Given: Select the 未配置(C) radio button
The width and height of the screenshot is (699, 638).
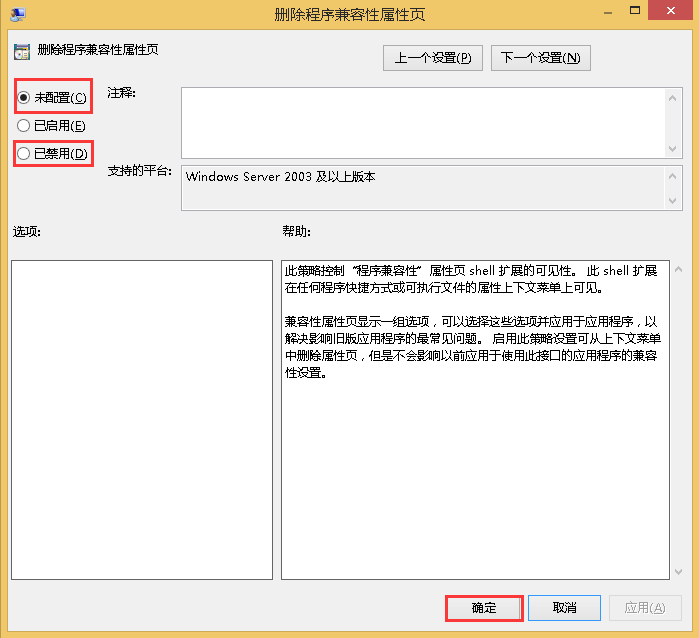Looking at the screenshot, I should coord(24,97).
